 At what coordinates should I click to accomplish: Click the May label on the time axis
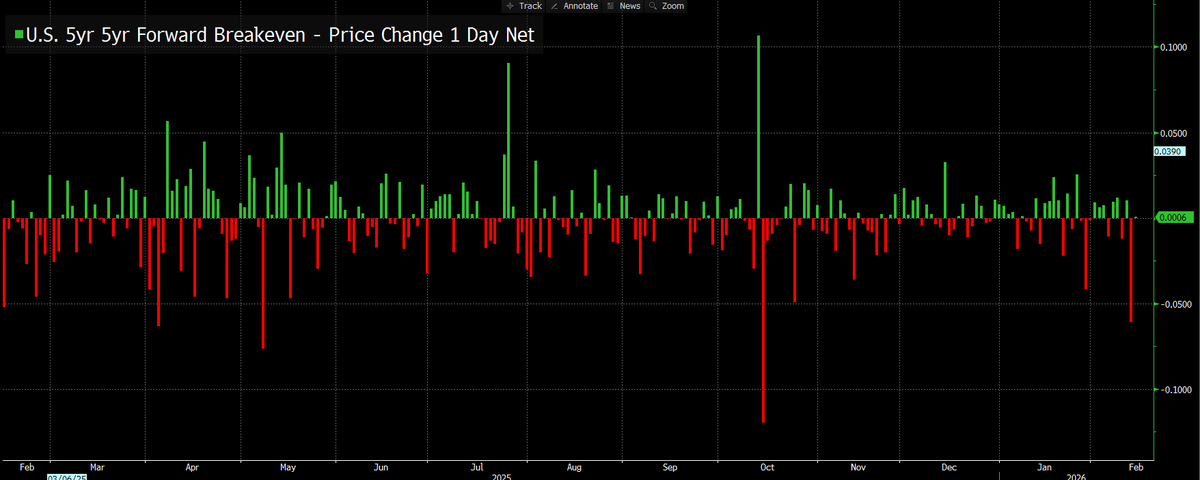(287, 467)
